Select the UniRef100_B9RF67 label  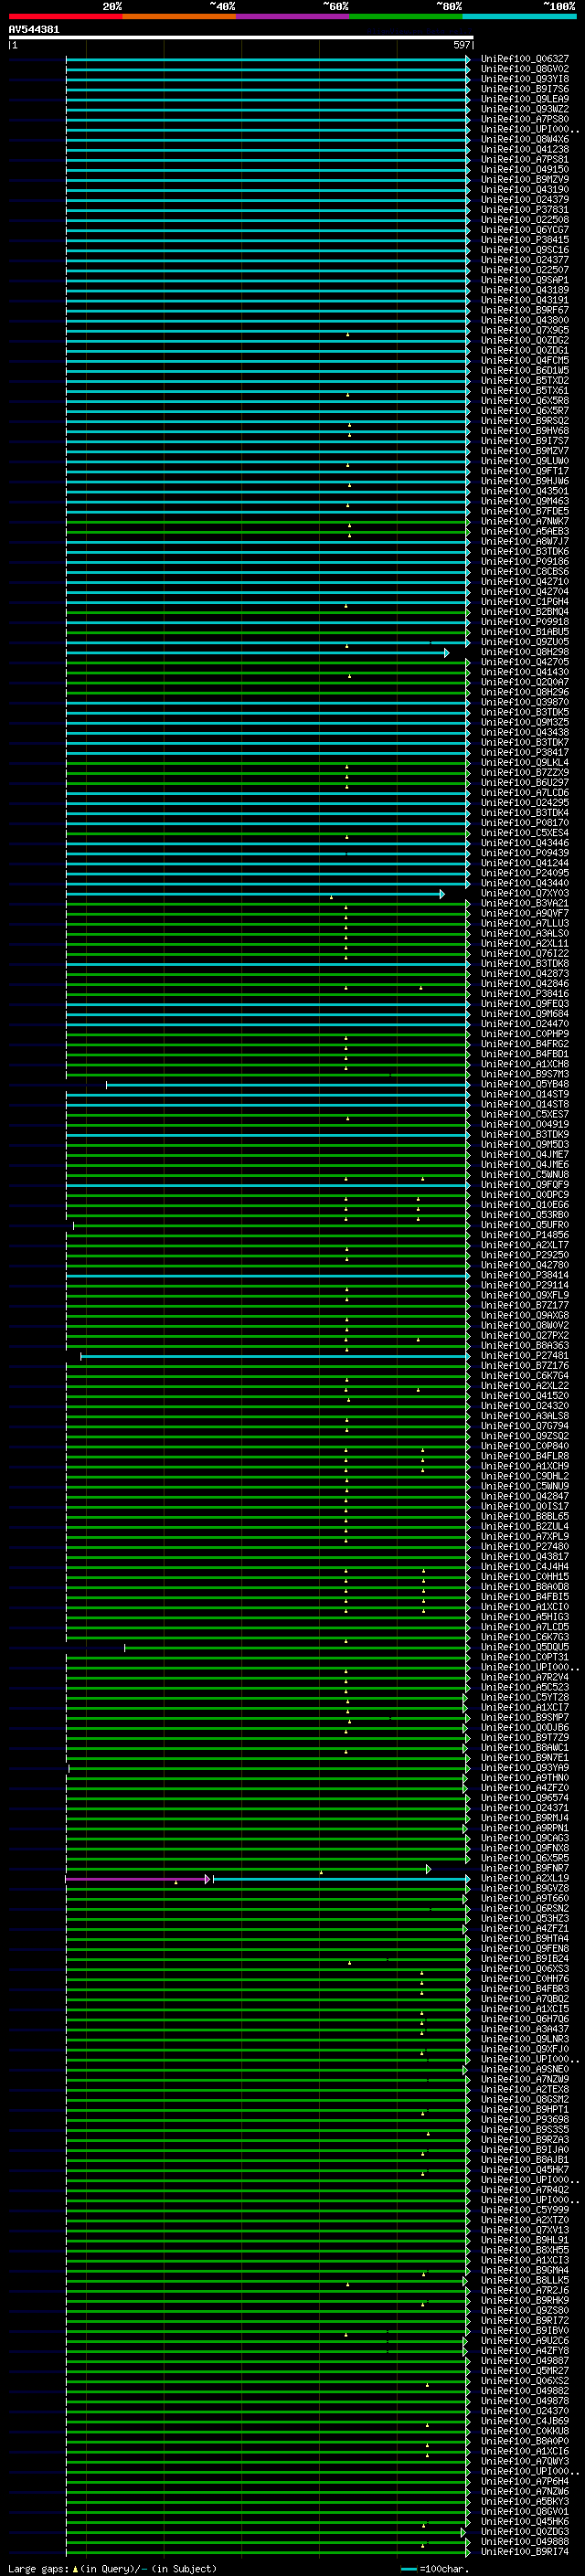point(525,311)
